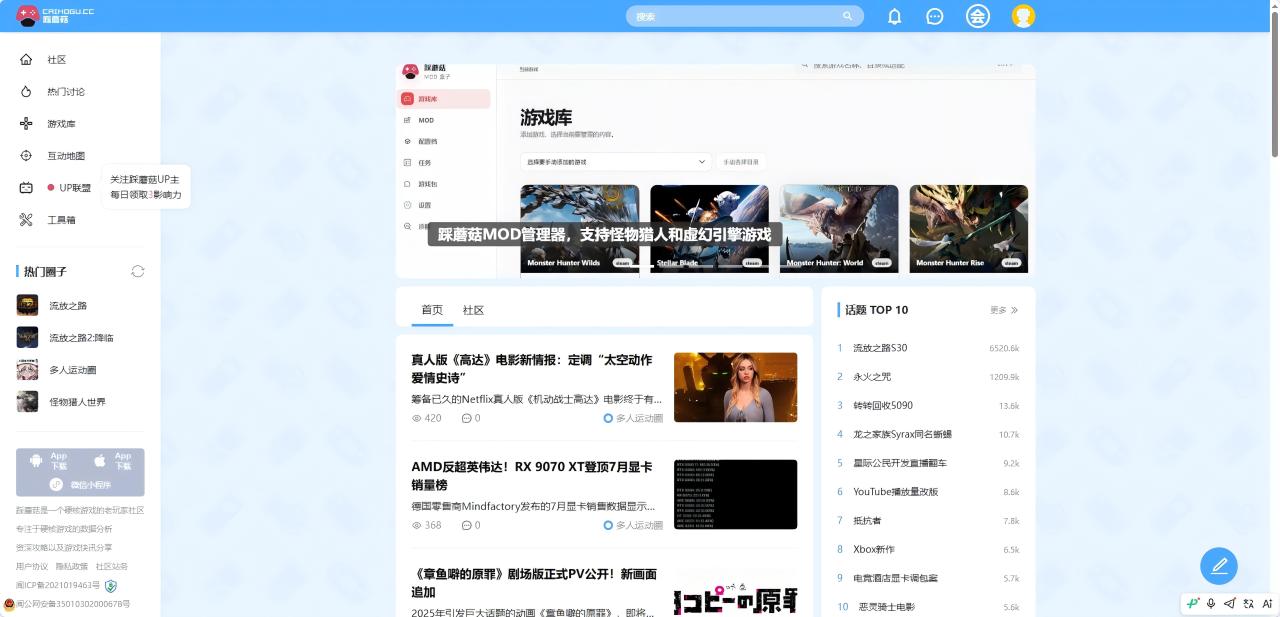1280x617 pixels.
Task: Go to 社区 in the sidebar
Action: (57, 60)
